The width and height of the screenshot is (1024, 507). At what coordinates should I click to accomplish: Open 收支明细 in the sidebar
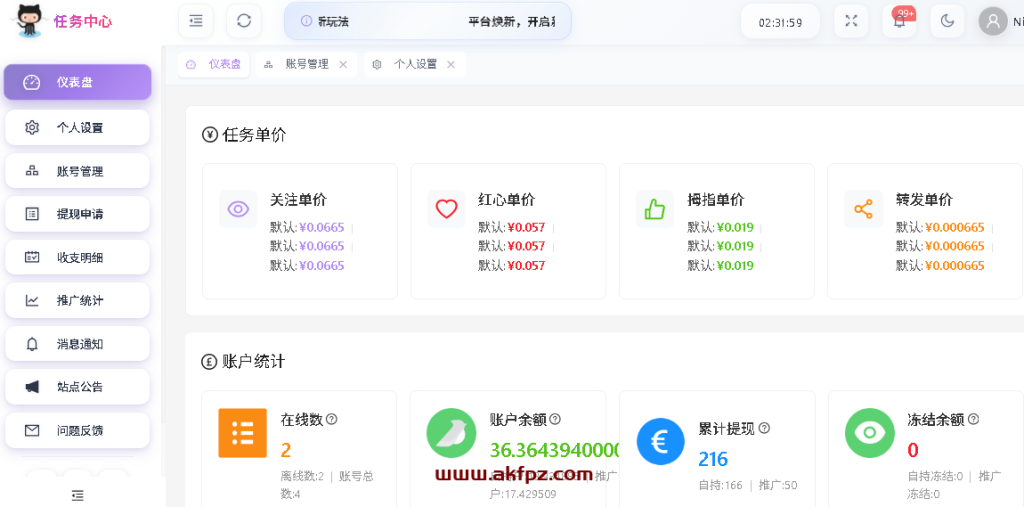click(78, 257)
